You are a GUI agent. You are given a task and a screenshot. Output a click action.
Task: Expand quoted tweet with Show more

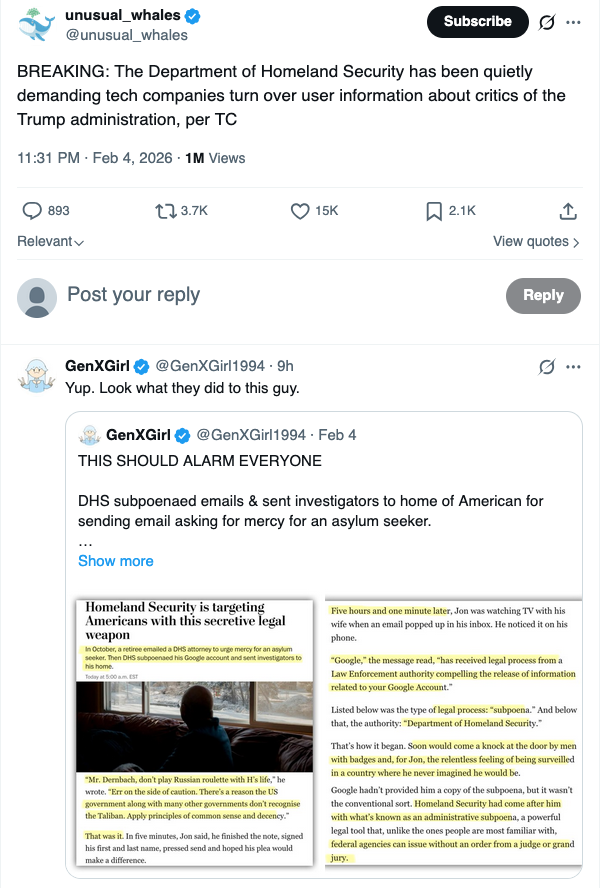tap(116, 561)
